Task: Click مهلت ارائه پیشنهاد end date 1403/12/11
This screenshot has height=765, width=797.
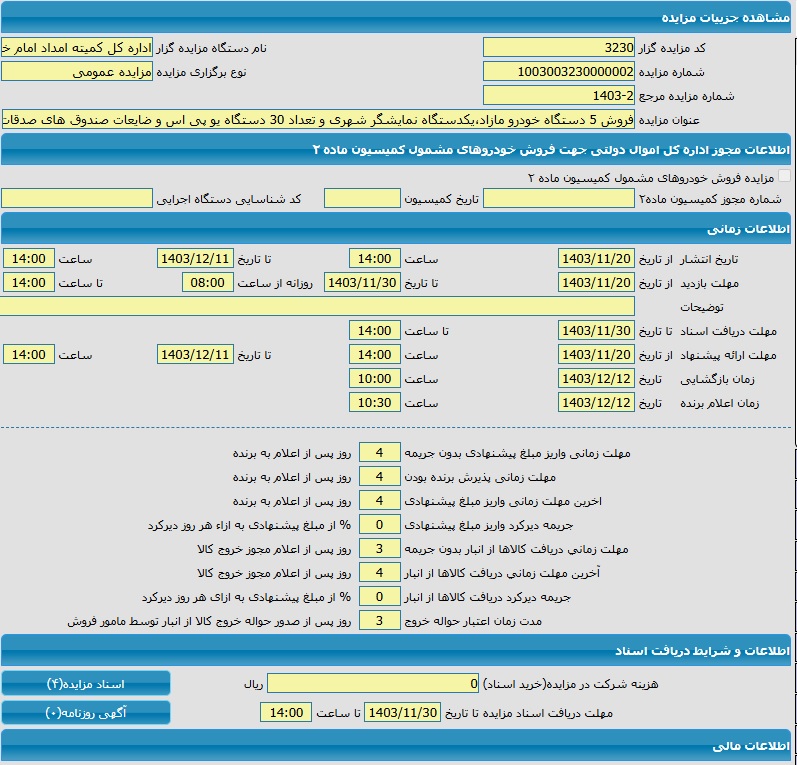Action: coord(195,354)
